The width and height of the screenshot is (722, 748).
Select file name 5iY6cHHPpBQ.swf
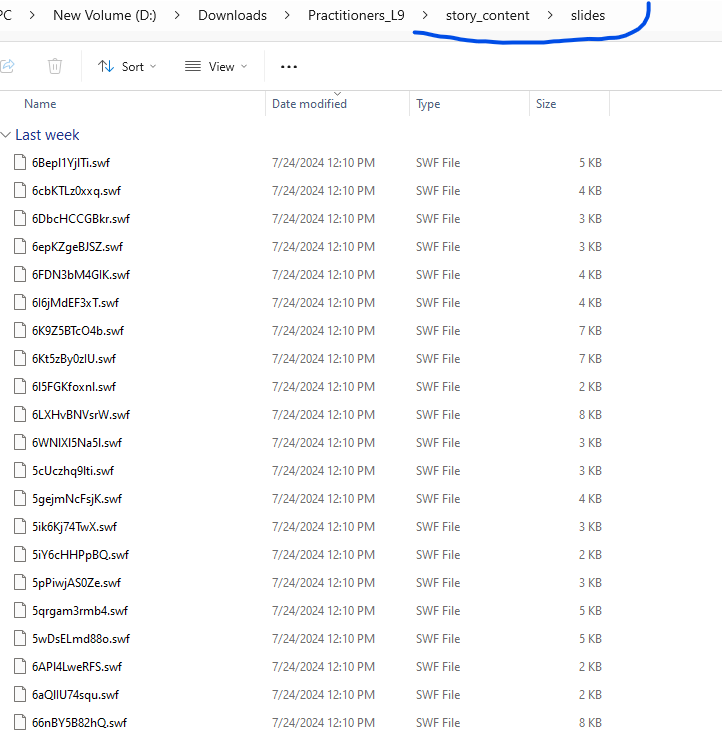80,555
